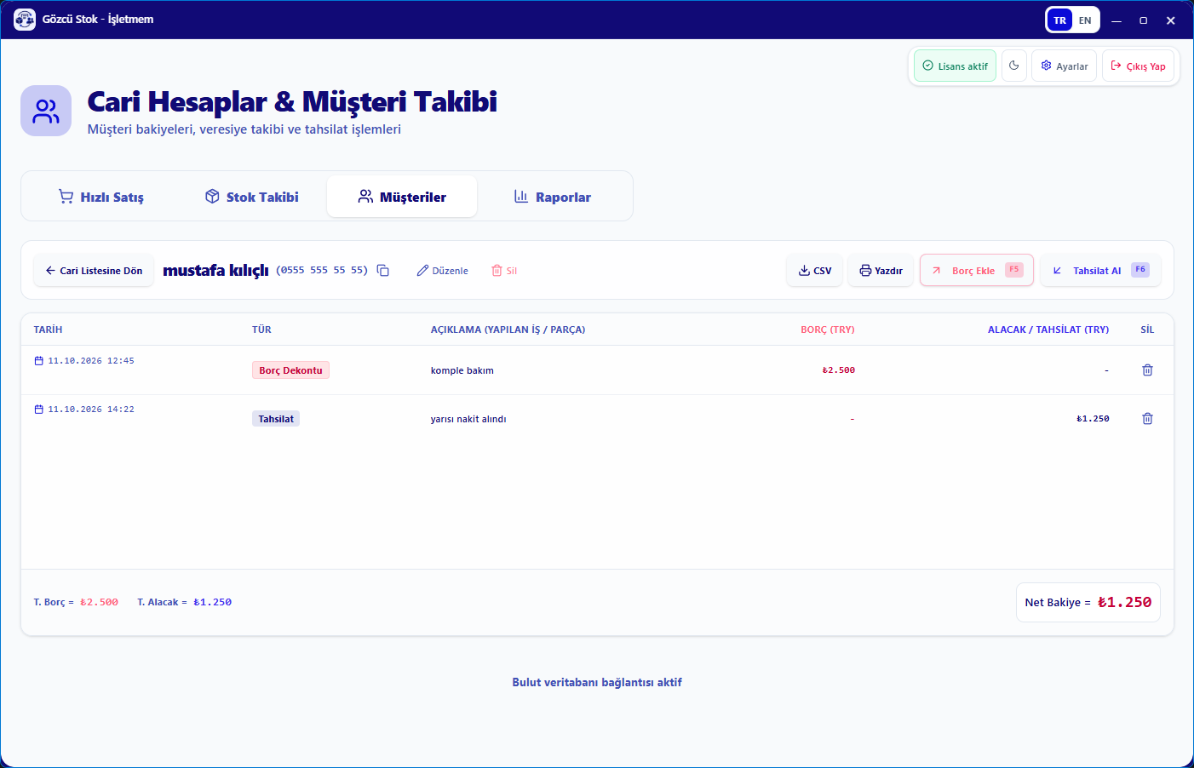Click the ₺2.500 debt amount in the komple bakım row
The width and height of the screenshot is (1194, 768).
click(838, 371)
